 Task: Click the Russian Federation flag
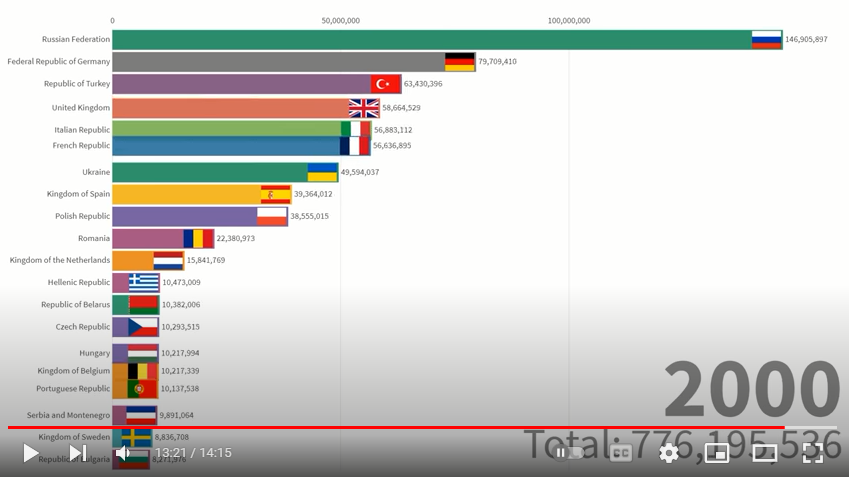click(x=766, y=39)
